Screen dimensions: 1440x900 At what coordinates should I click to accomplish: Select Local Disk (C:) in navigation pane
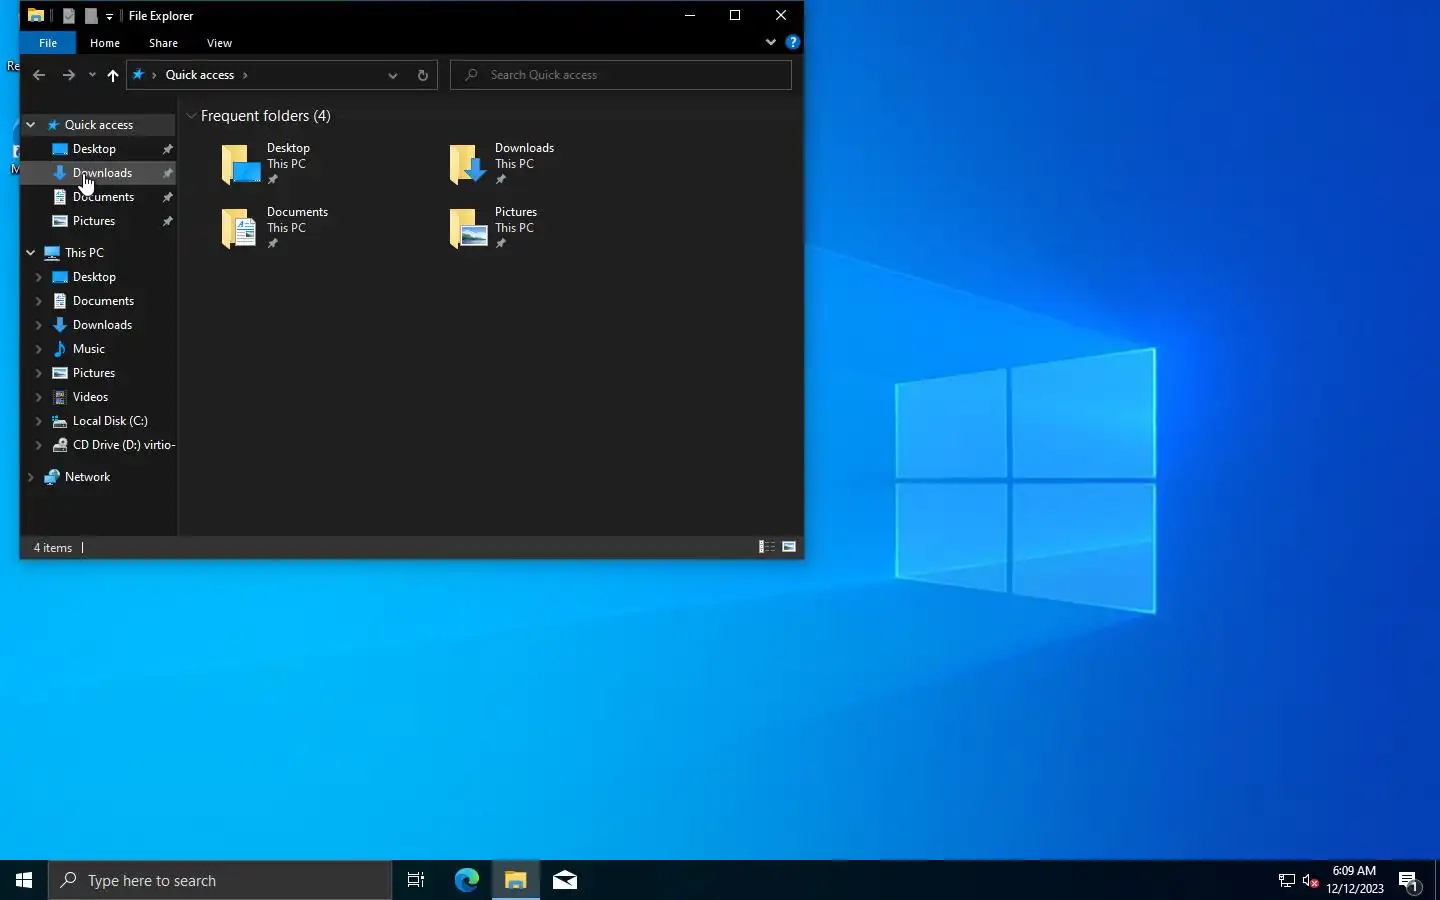point(110,421)
